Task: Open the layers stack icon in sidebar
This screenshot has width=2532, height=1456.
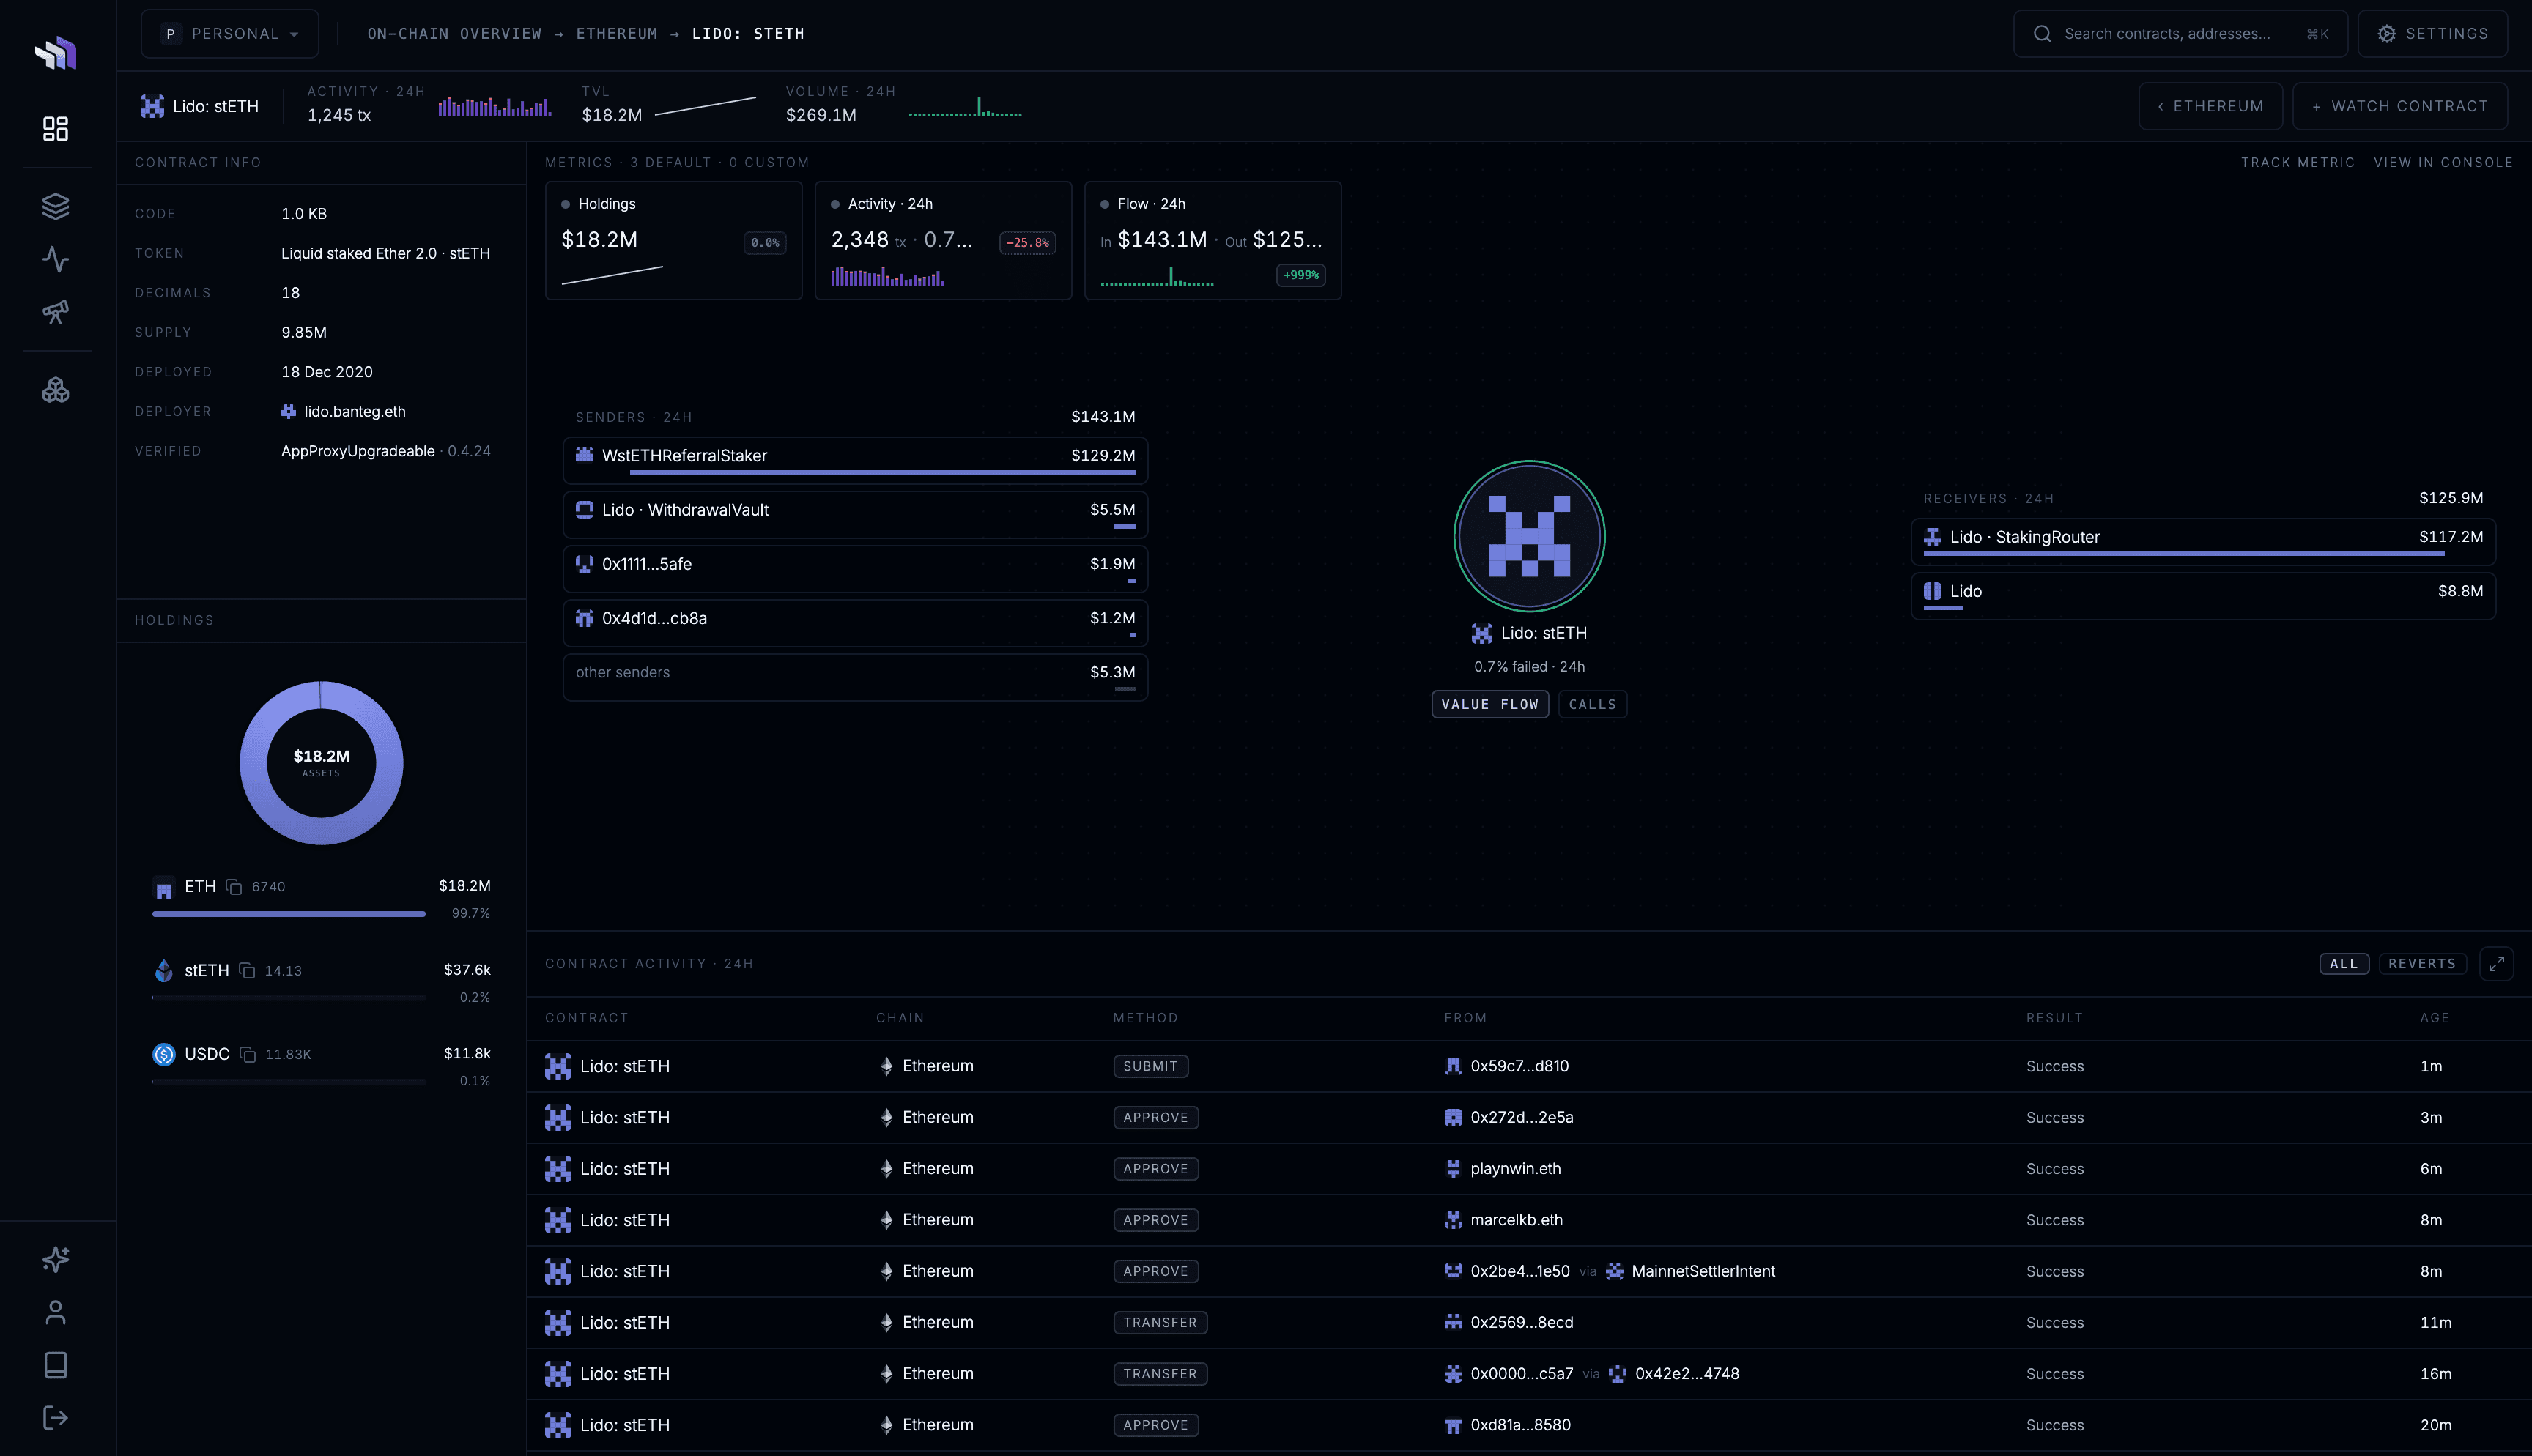Action: (x=56, y=206)
